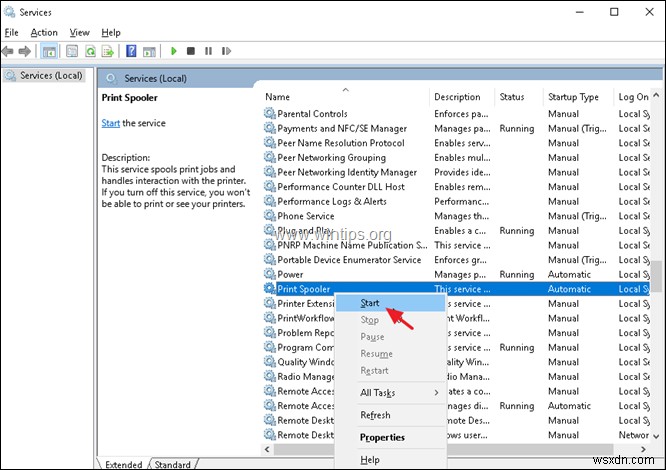
Task: Click the Stop Service square icon
Action: click(x=191, y=51)
